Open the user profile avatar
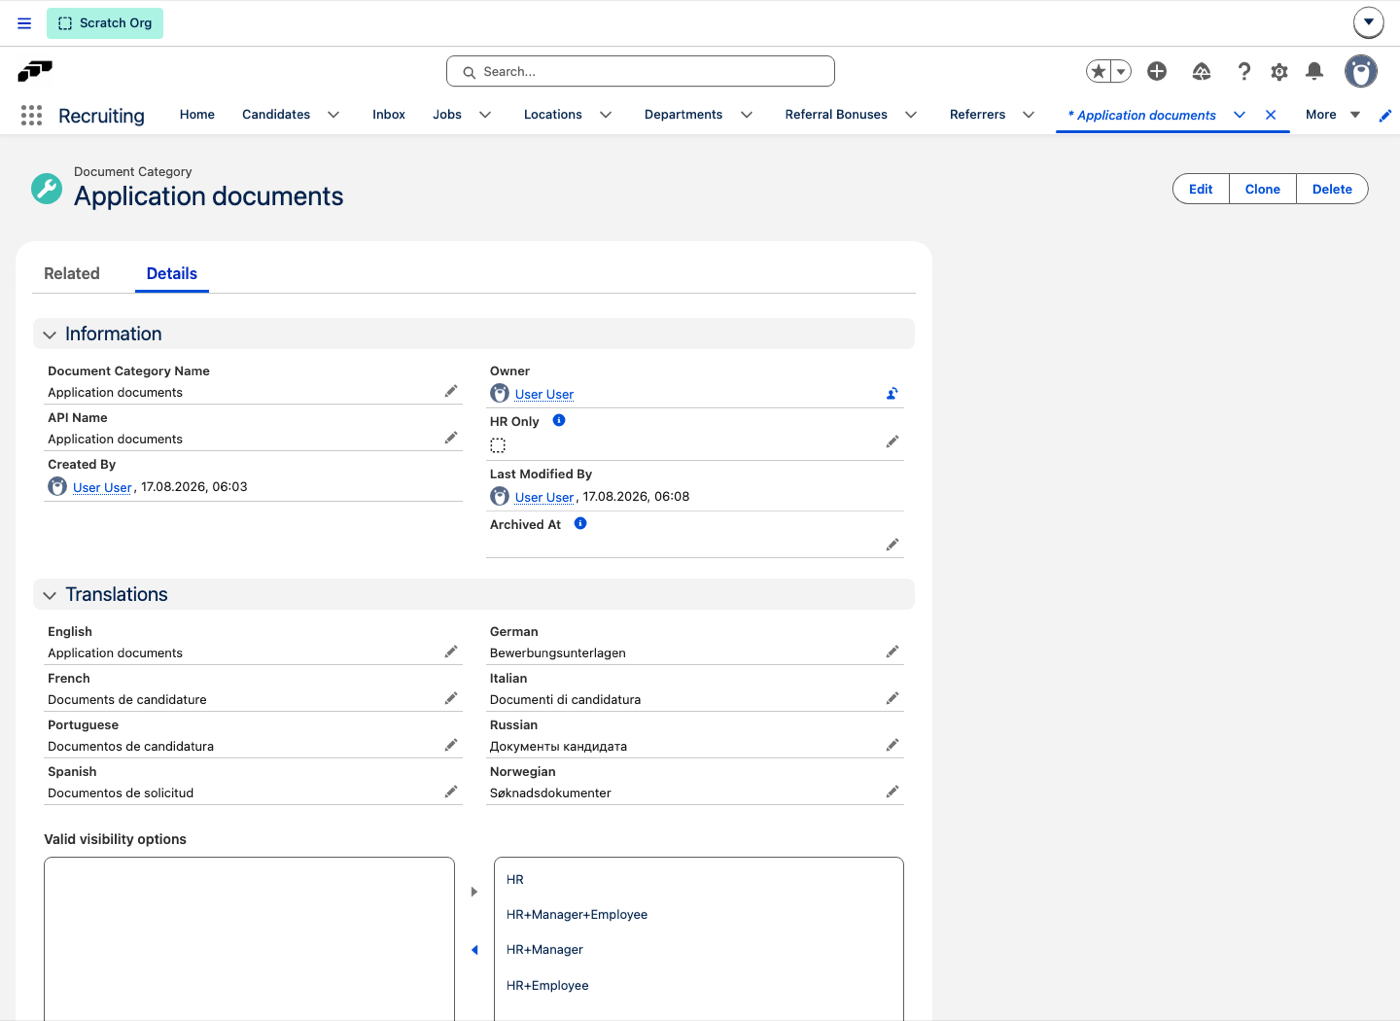Viewport: 1400px width, 1021px height. tap(1360, 71)
